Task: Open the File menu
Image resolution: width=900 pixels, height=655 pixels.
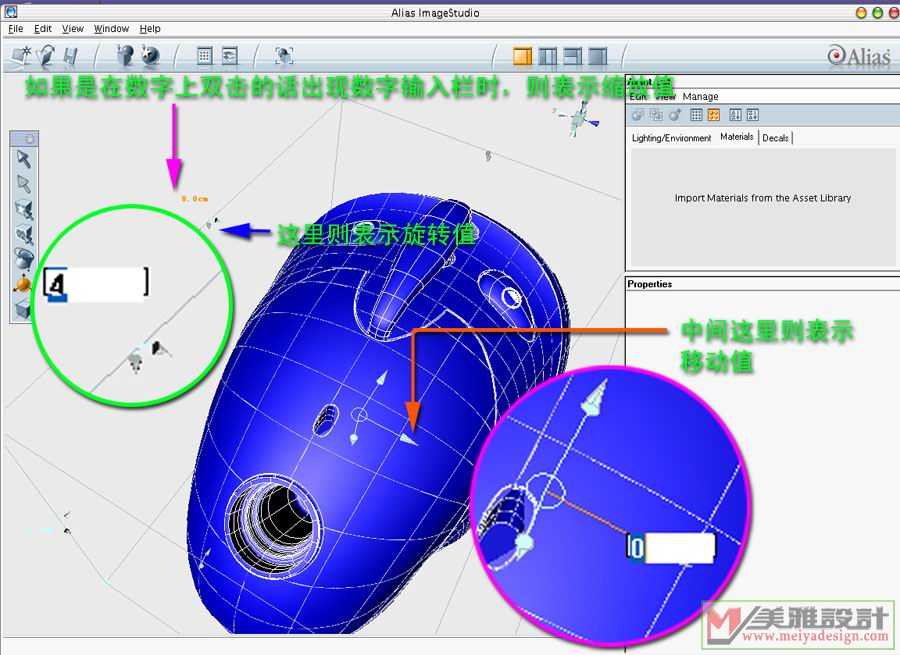Action: click(x=15, y=29)
